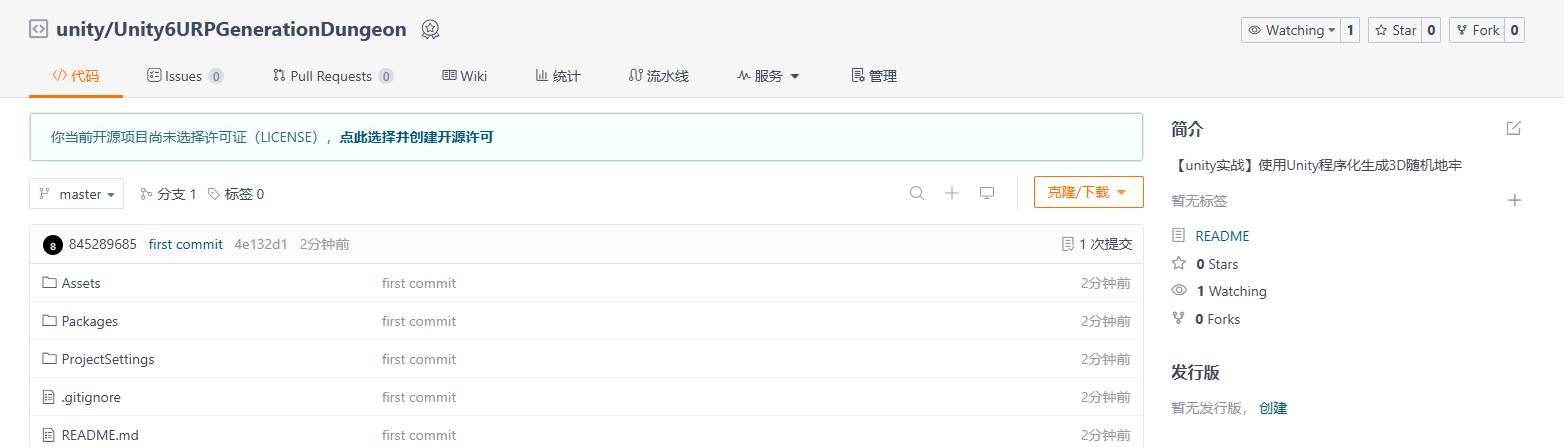The width and height of the screenshot is (1564, 447).
Task: Open the README link in sidebar
Action: tap(1222, 236)
